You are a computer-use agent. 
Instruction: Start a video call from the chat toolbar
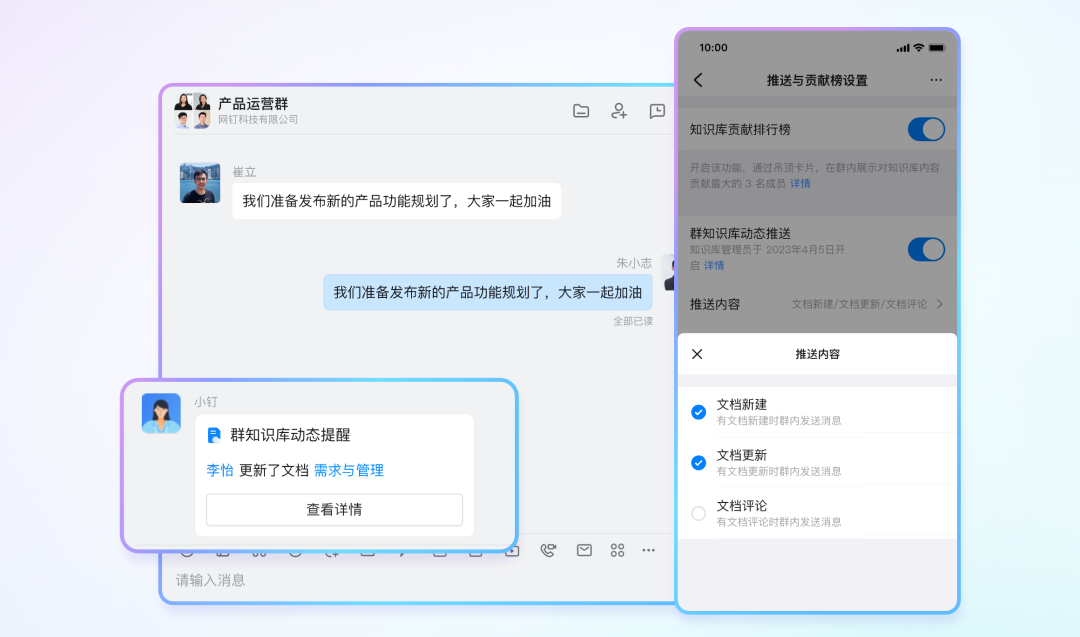(x=548, y=550)
